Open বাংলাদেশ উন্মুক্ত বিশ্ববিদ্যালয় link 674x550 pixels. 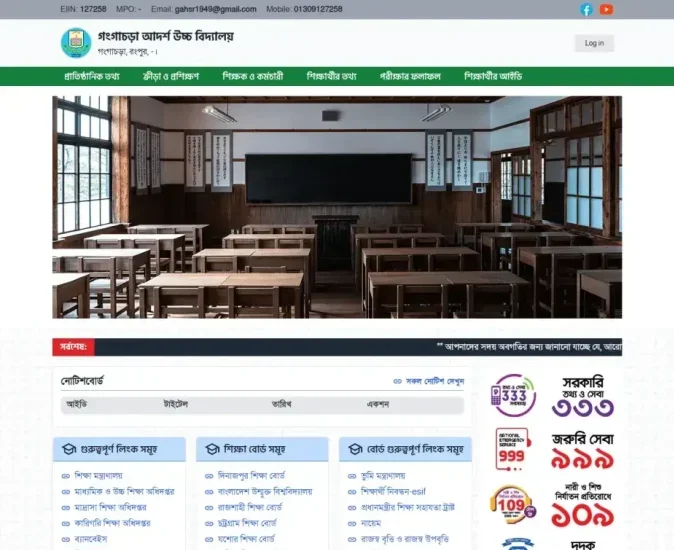(x=265, y=492)
